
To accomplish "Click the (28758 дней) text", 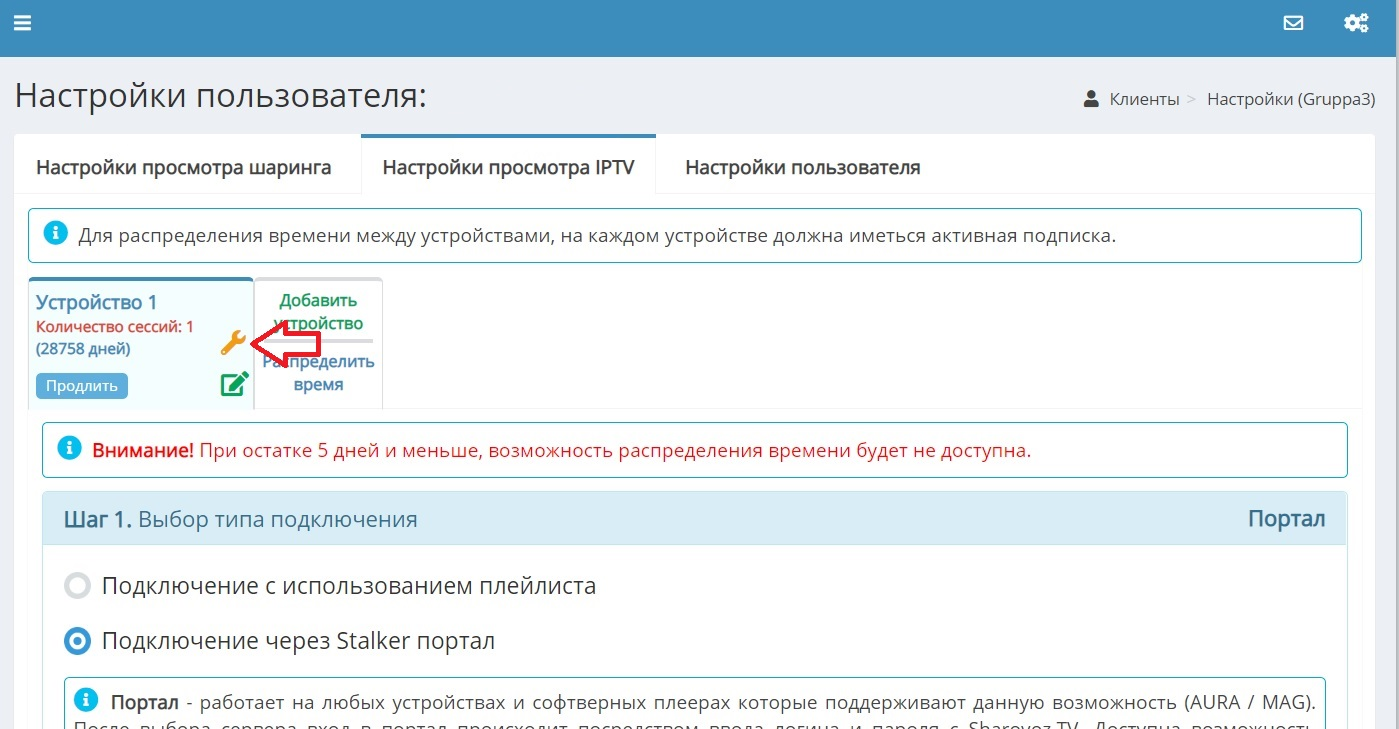I will pos(83,349).
